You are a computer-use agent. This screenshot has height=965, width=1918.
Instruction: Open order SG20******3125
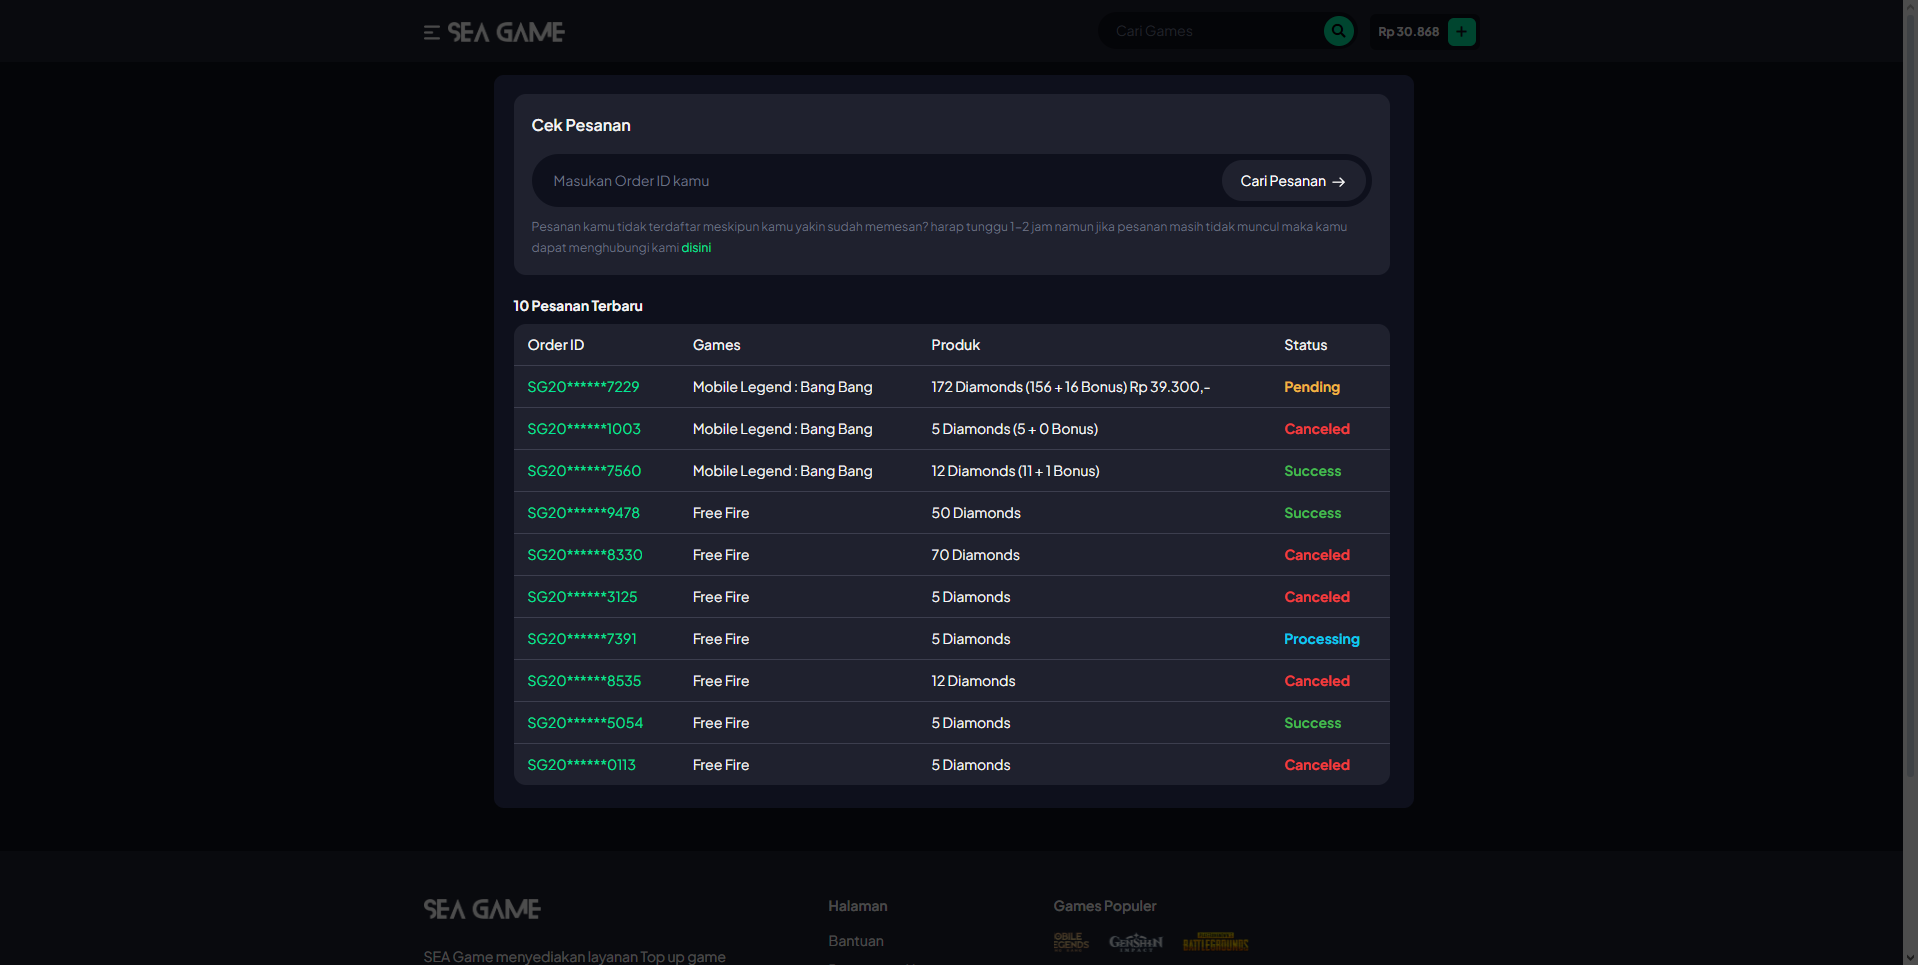tap(582, 597)
